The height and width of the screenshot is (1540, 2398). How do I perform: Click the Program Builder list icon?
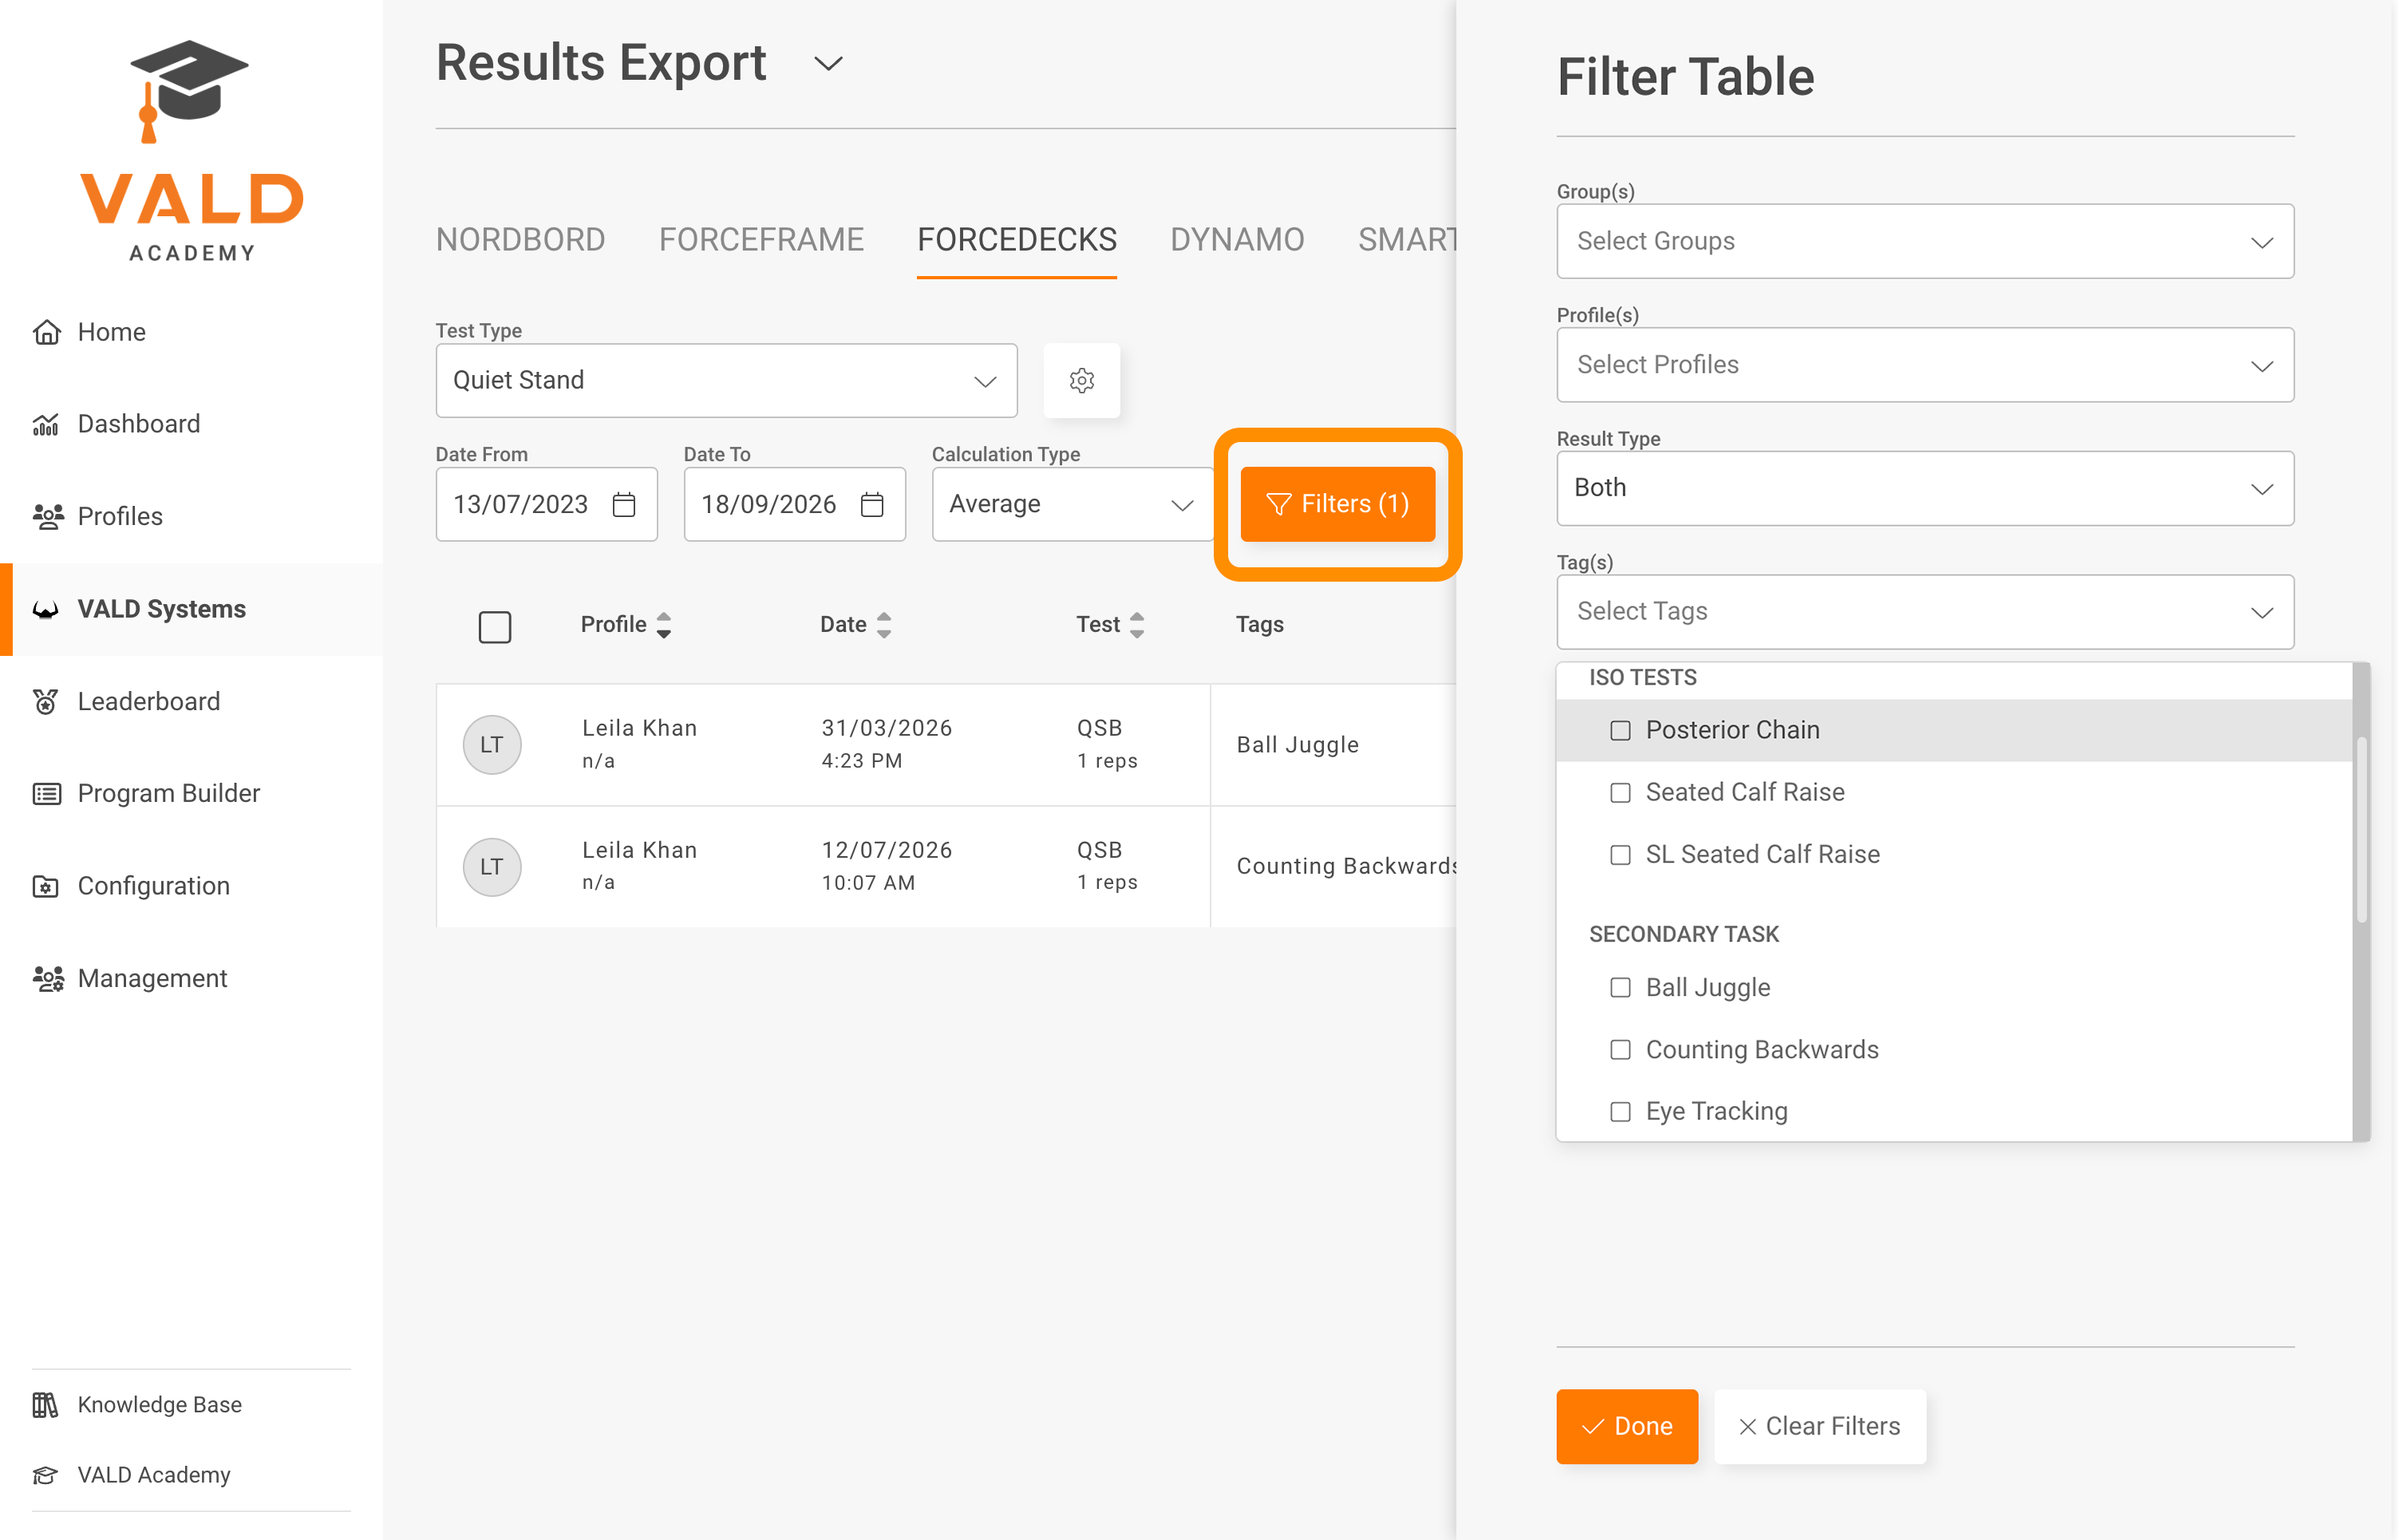point(47,794)
